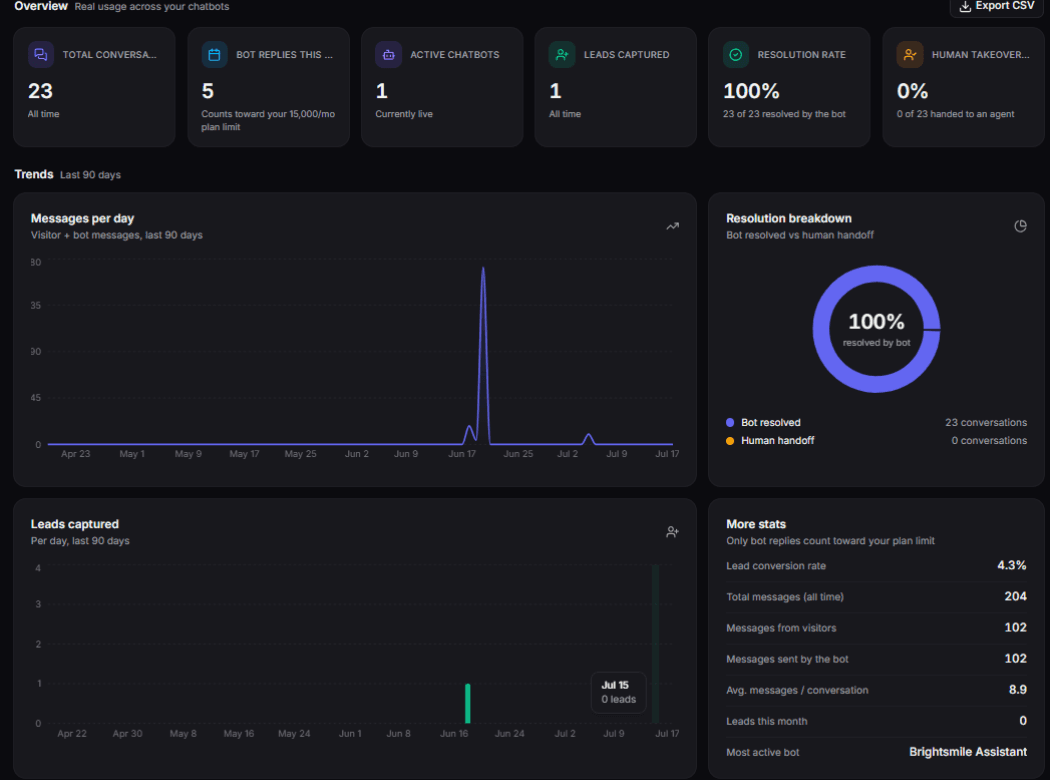
Task: Click the 'Overview' page heading
Action: pos(41,6)
